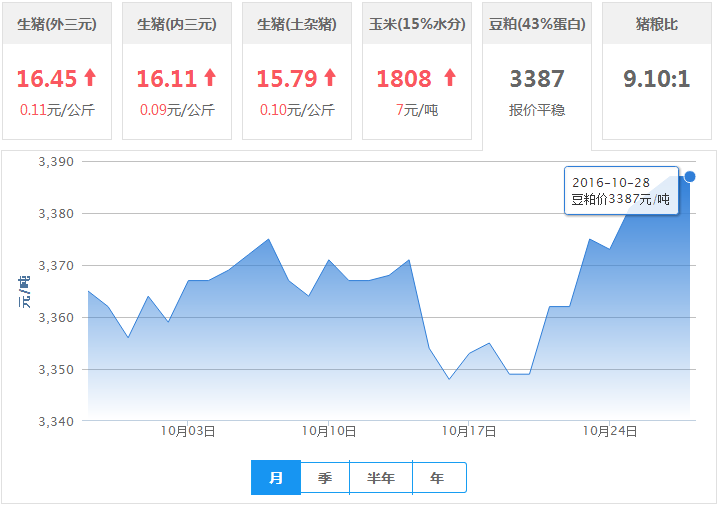
Task: Click the 0.11元/公斤 change text
Action: (57, 110)
